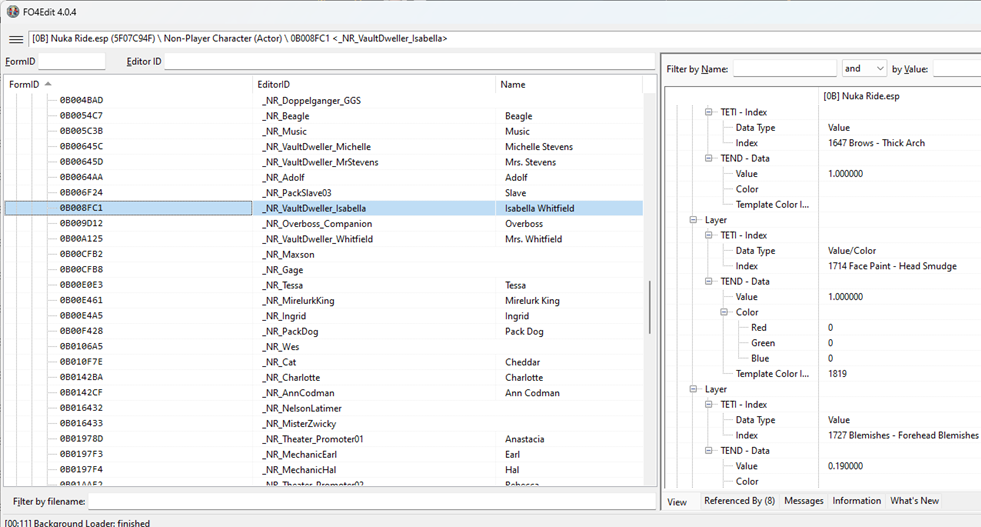Select the _NR_MisterZwicky record row
The width and height of the screenshot is (981, 527).
(x=323, y=424)
